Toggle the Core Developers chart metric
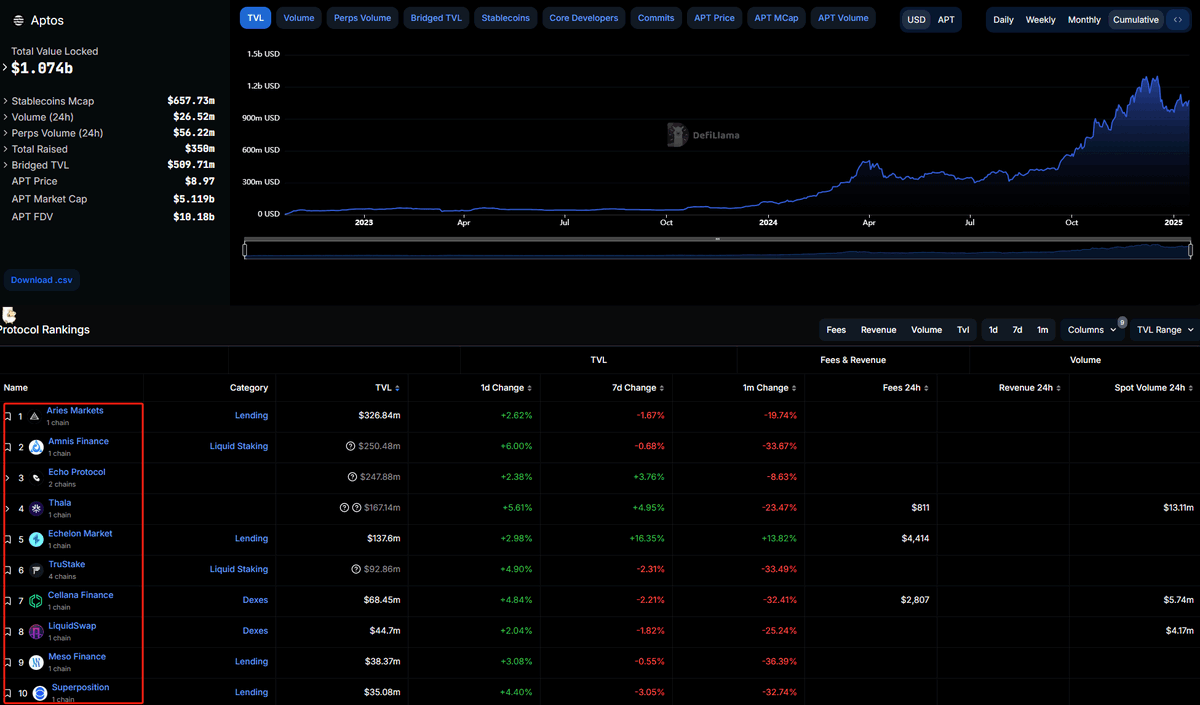This screenshot has width=1200, height=705. (x=584, y=18)
